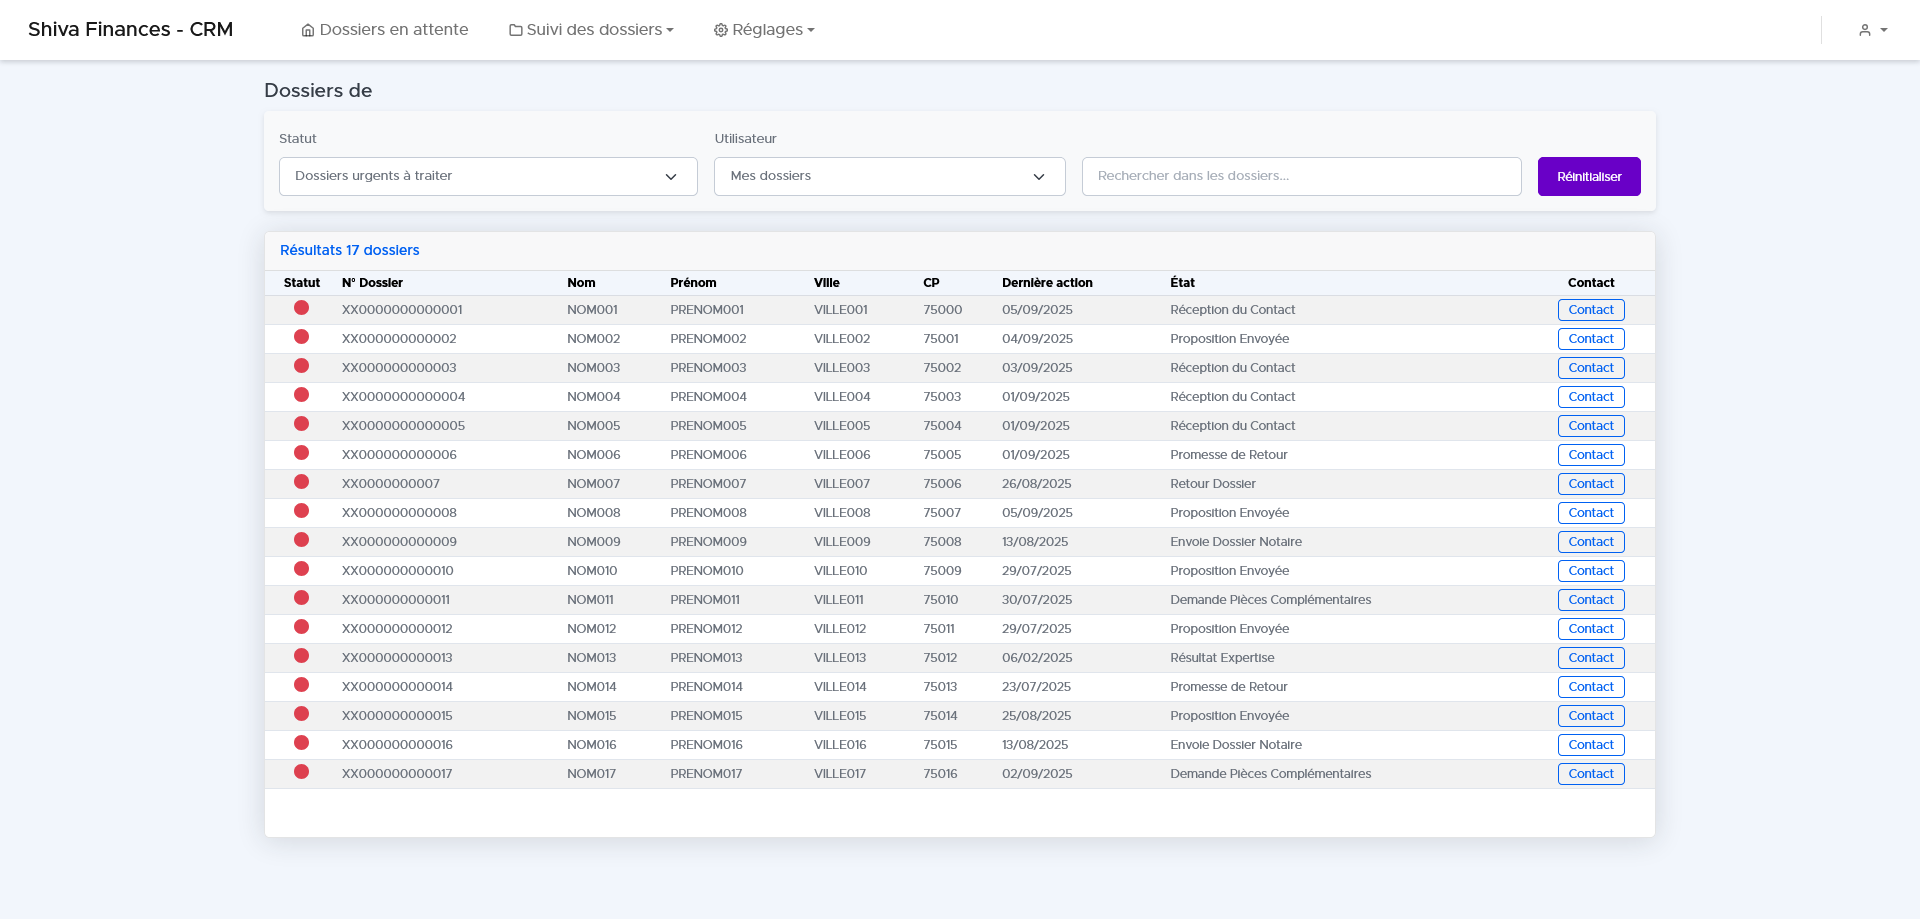Open the Réglages menu
The width and height of the screenshot is (1920, 919).
pos(767,30)
